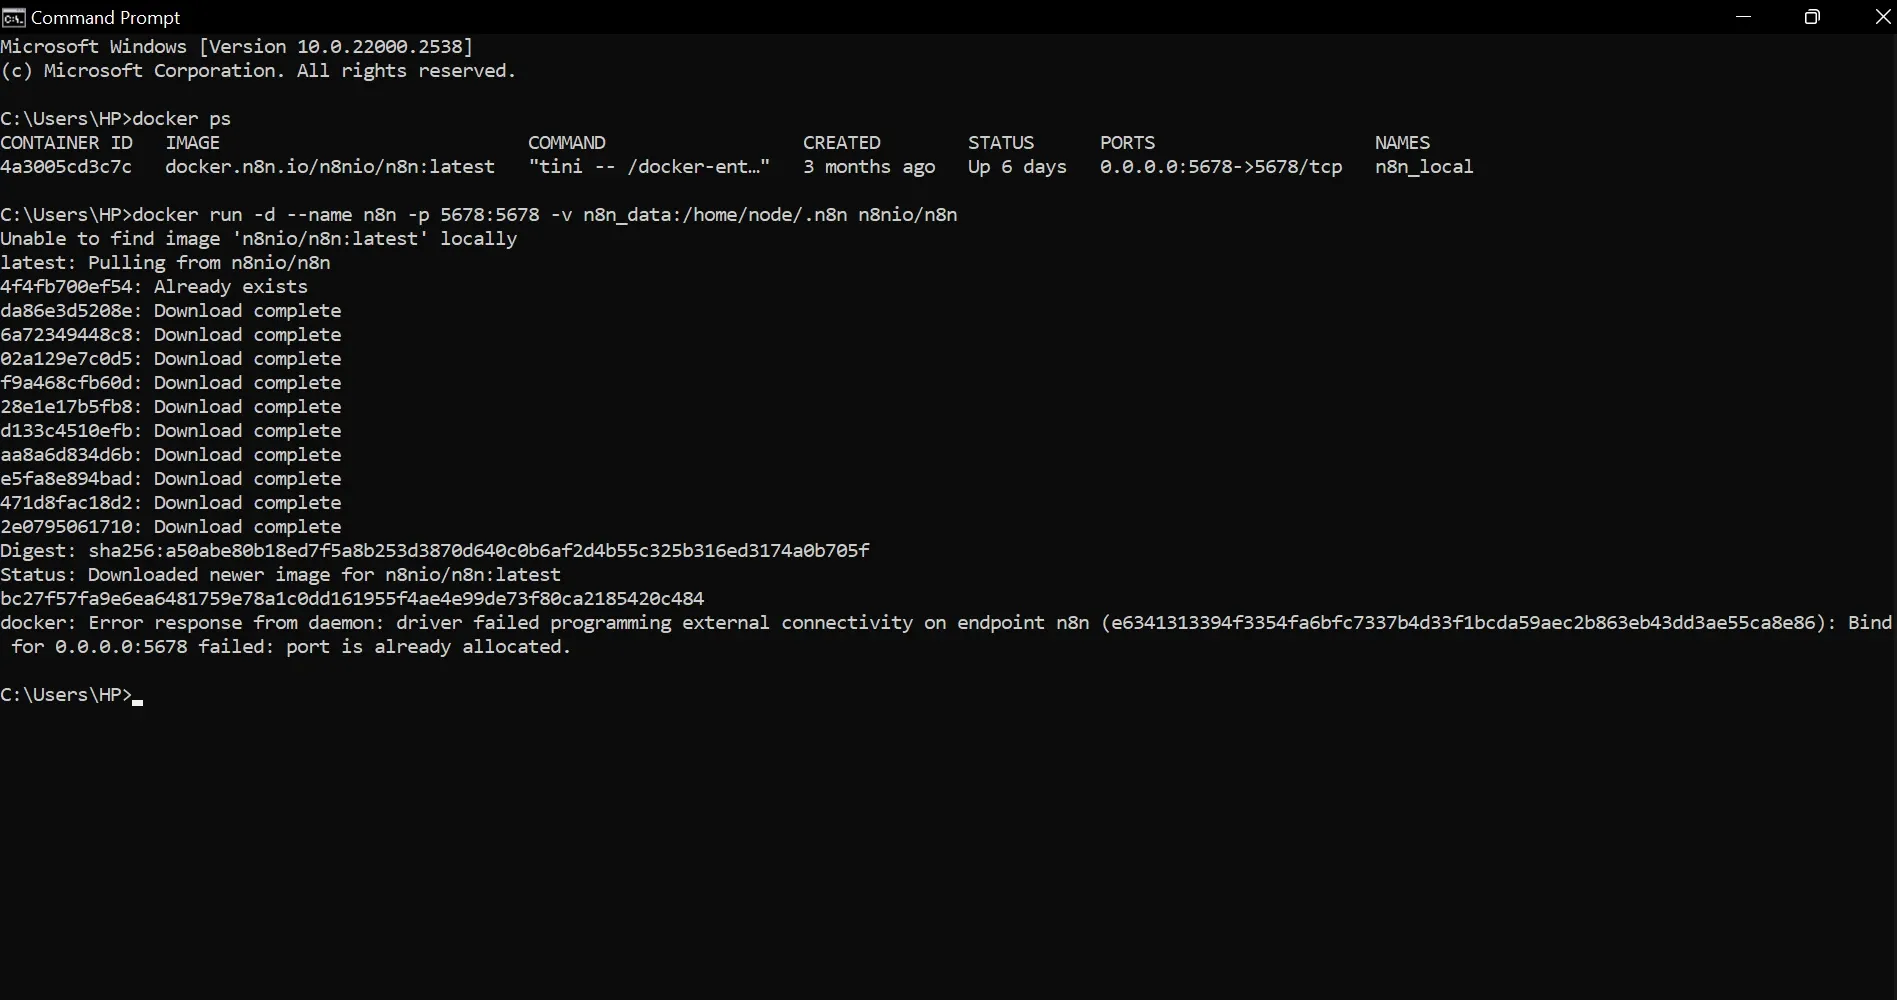Click the 'CONTAINER ID' column header
Viewport: 1897px width, 1000px height.
pyautogui.click(x=66, y=143)
